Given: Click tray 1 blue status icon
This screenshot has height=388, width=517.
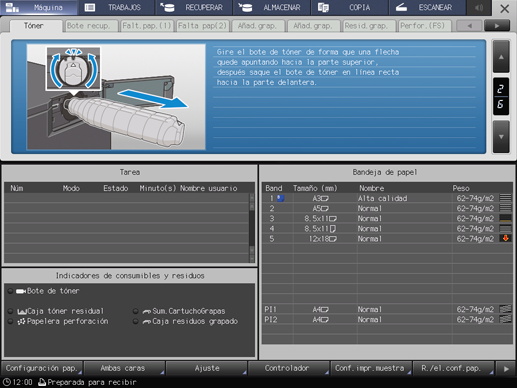Looking at the screenshot, I should coord(281,198).
